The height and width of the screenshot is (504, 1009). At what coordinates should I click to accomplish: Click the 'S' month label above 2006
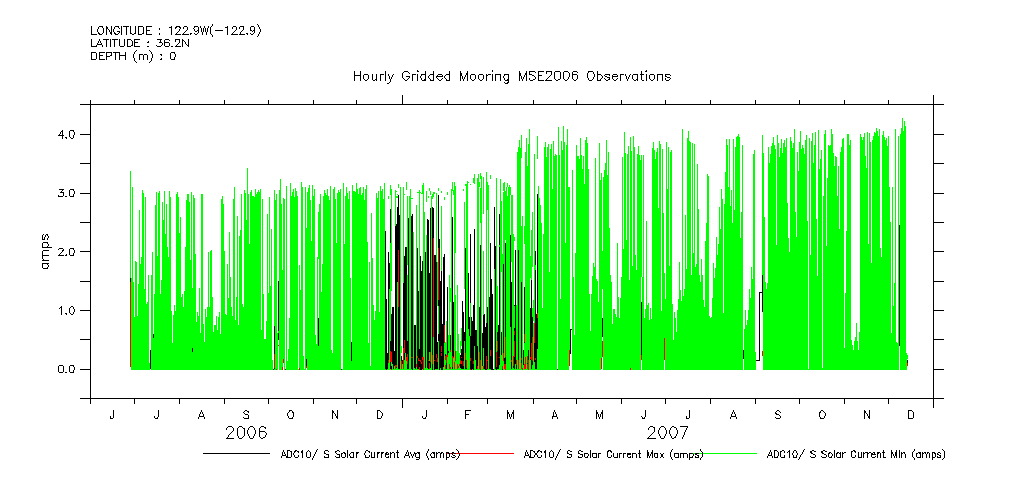point(246,414)
